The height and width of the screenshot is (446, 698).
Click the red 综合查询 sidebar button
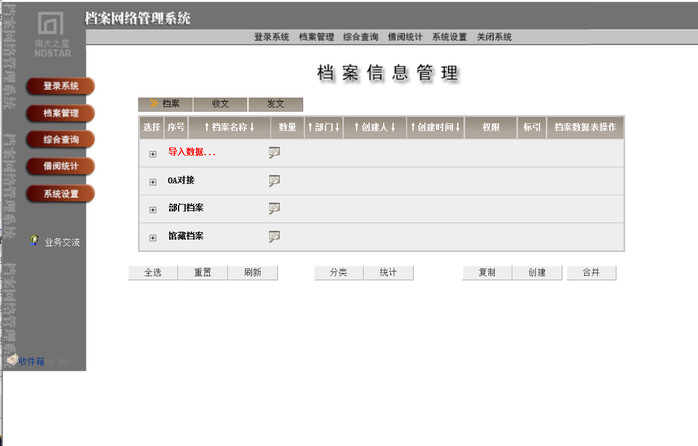(x=61, y=140)
